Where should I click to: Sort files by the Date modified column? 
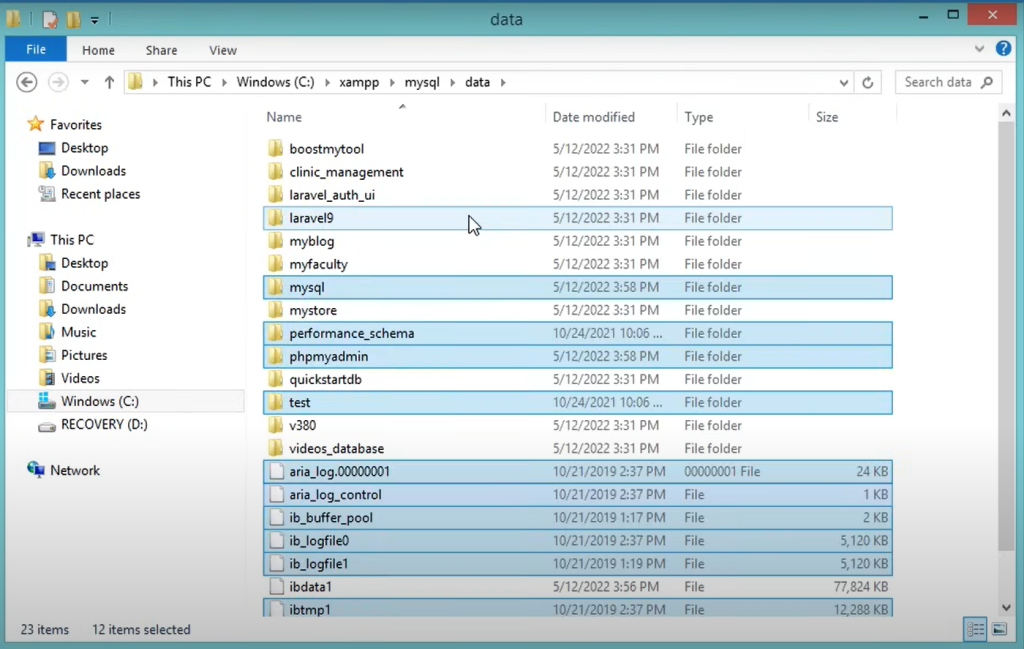(x=596, y=117)
